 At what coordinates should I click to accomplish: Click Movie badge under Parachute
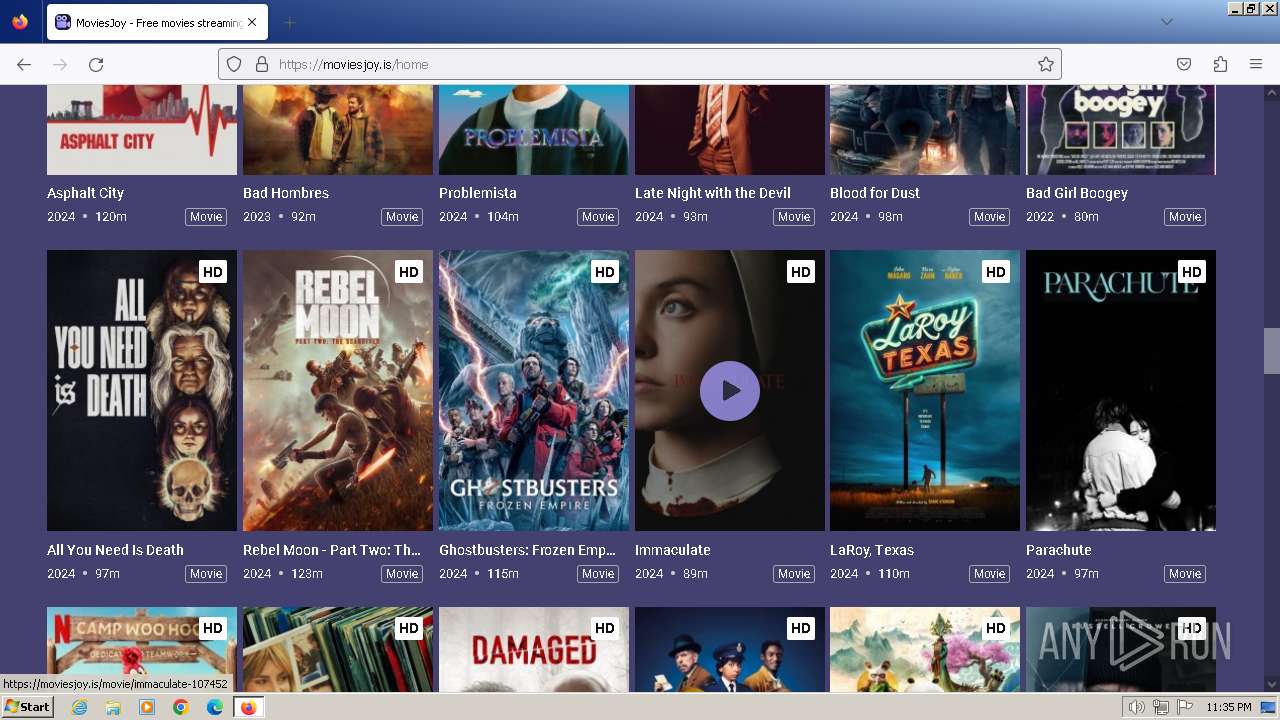[1185, 574]
